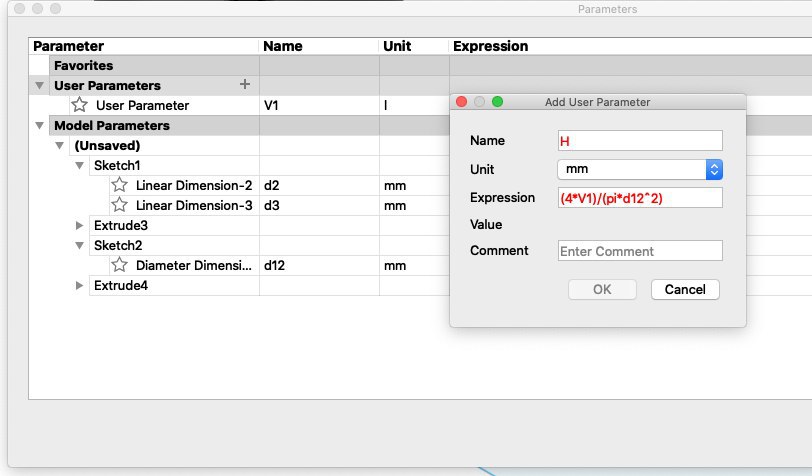Screen dimensions: 812x476
Task: Select the User Parameter row label
Action: [142, 105]
